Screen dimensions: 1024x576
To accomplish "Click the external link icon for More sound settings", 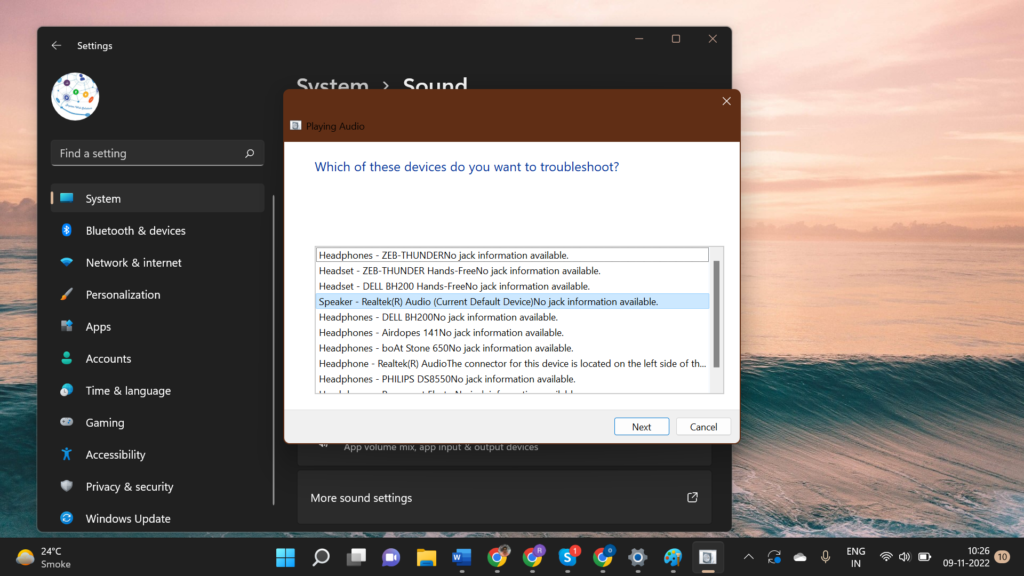I will coord(692,498).
